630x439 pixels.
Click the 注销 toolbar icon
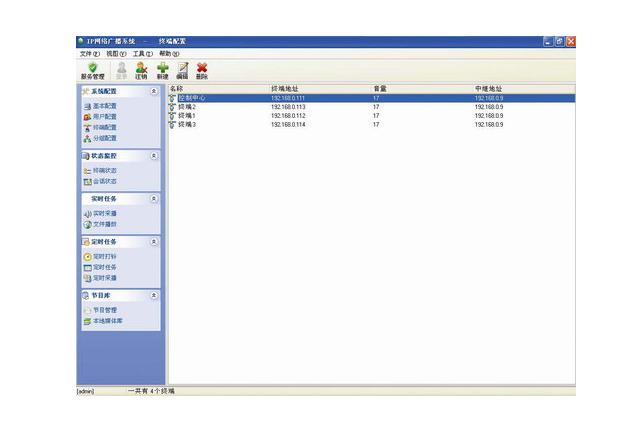point(141,71)
